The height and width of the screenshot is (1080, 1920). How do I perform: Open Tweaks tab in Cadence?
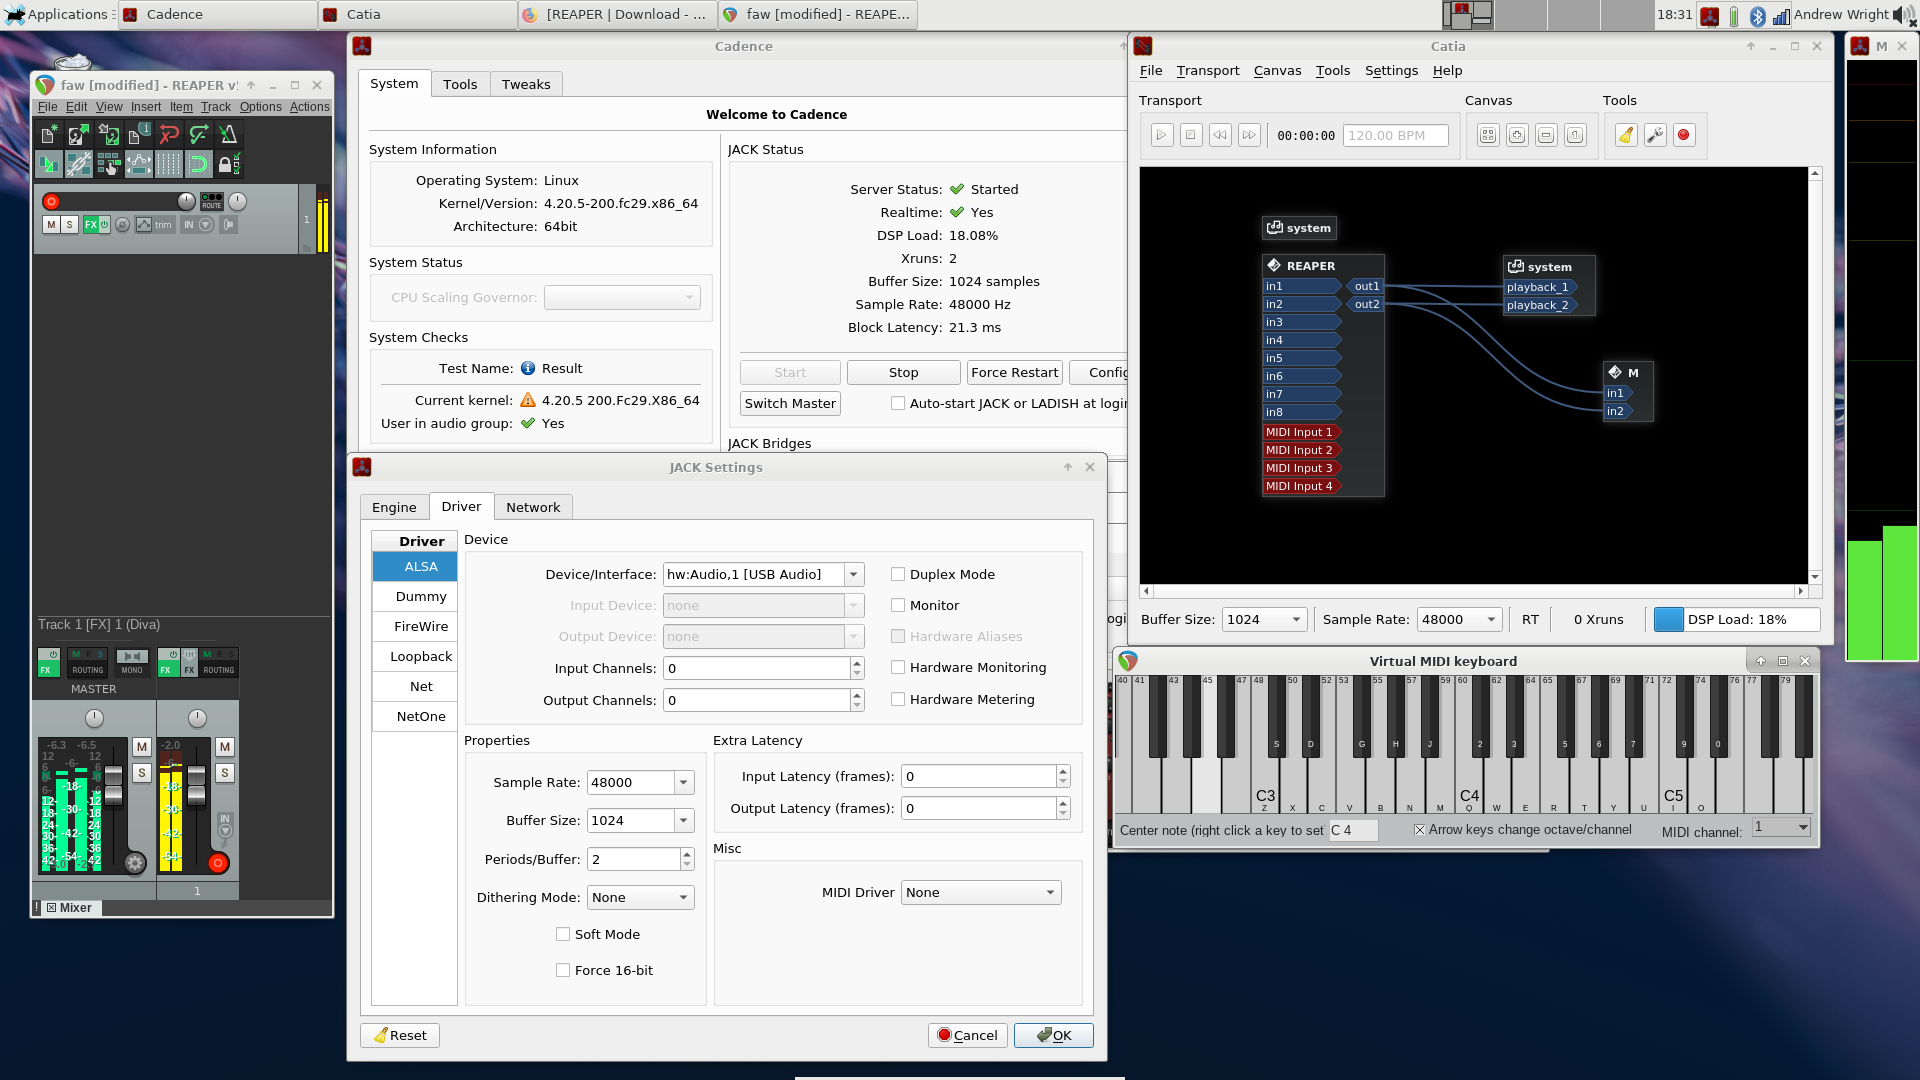526,84
